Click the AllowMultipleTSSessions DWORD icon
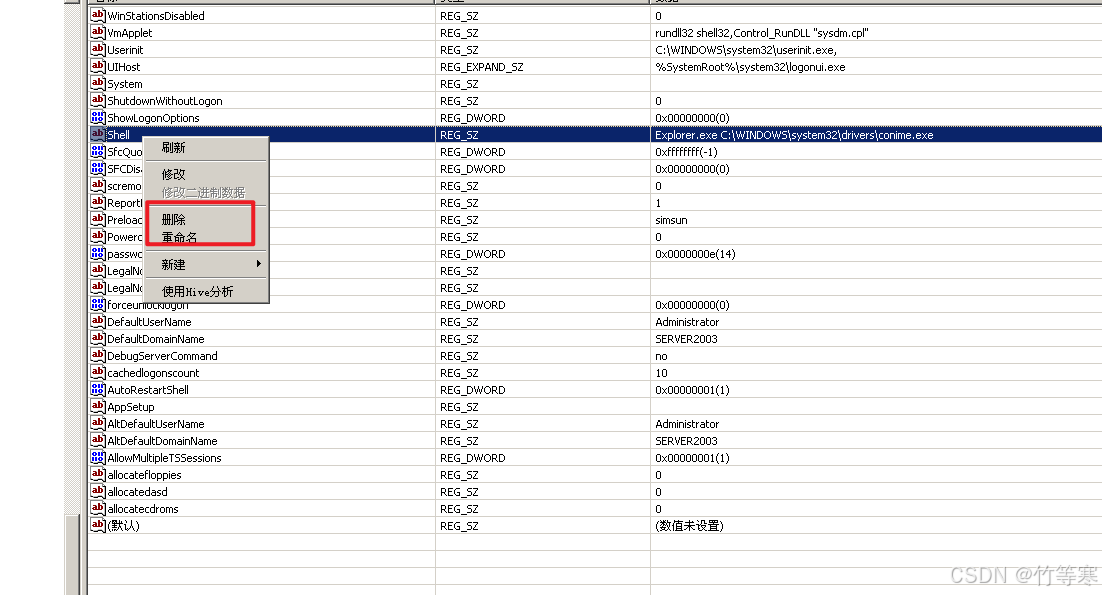Screen dimensions: 1102x595 98,458
